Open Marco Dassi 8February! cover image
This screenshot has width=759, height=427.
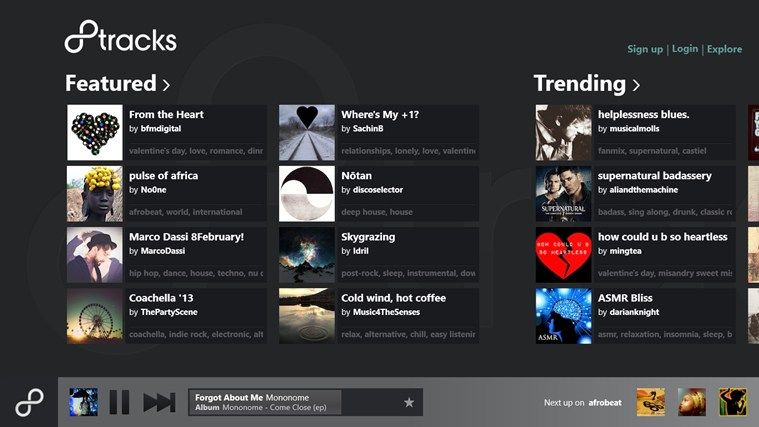[x=95, y=255]
